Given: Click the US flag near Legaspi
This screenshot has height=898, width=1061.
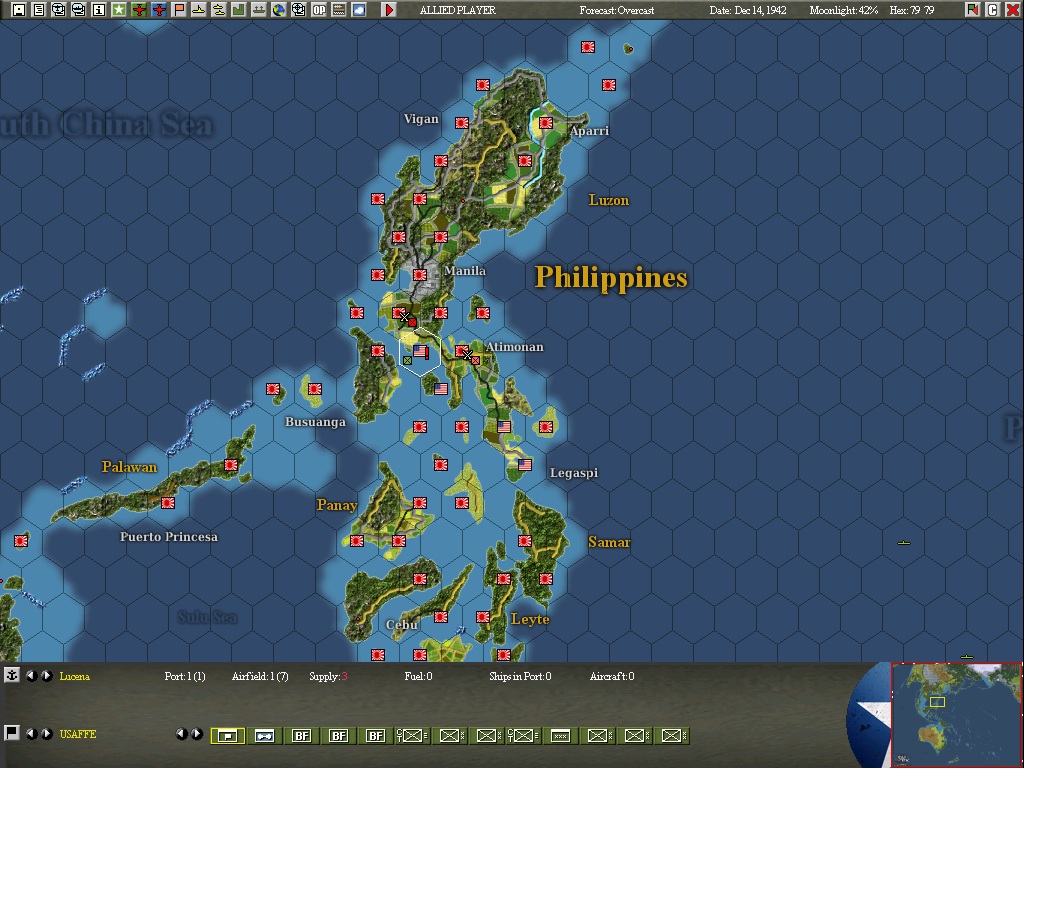Looking at the screenshot, I should pos(525,465).
